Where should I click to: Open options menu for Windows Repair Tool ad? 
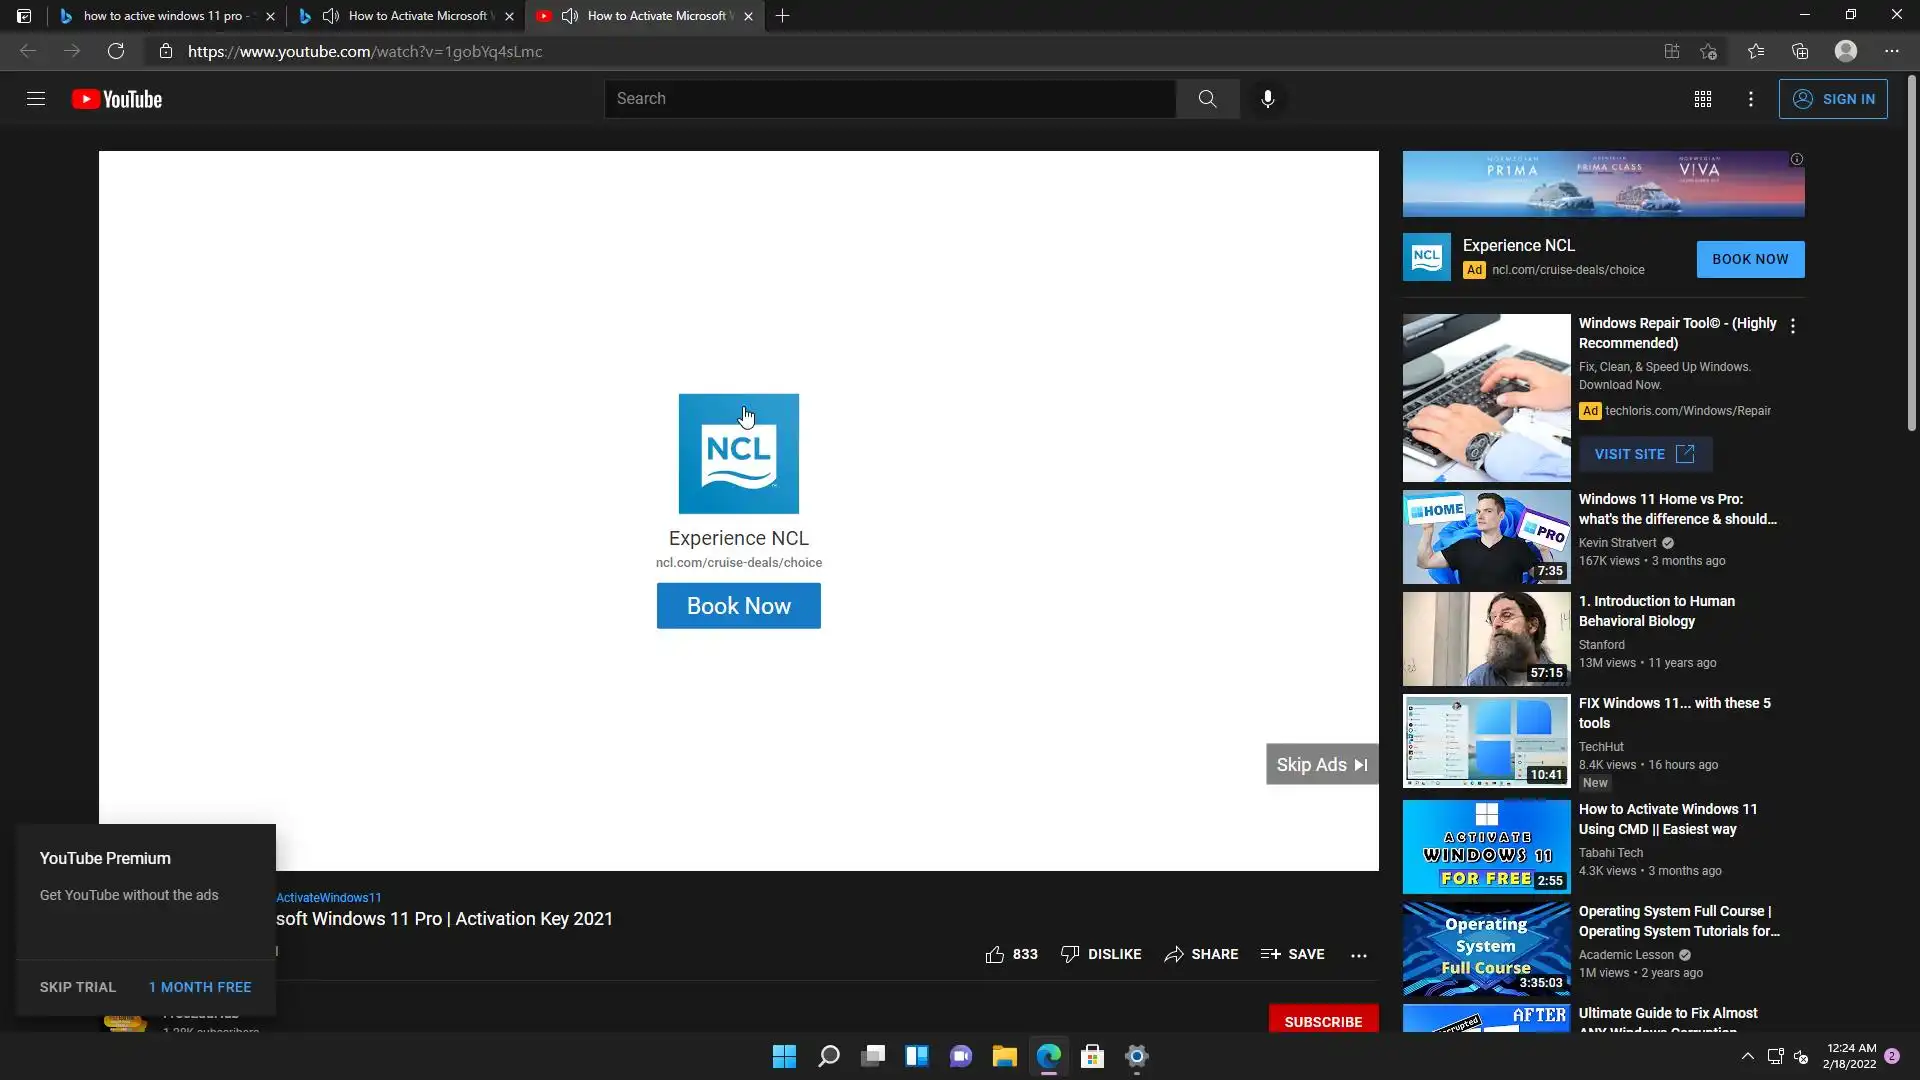(1792, 326)
